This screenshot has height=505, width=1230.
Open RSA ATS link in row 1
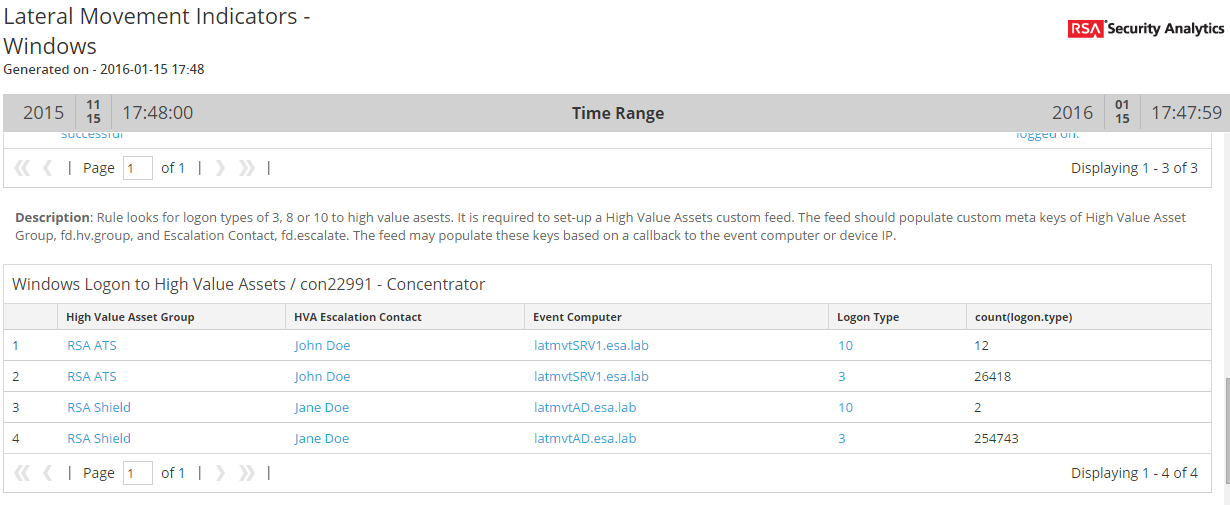pos(91,346)
